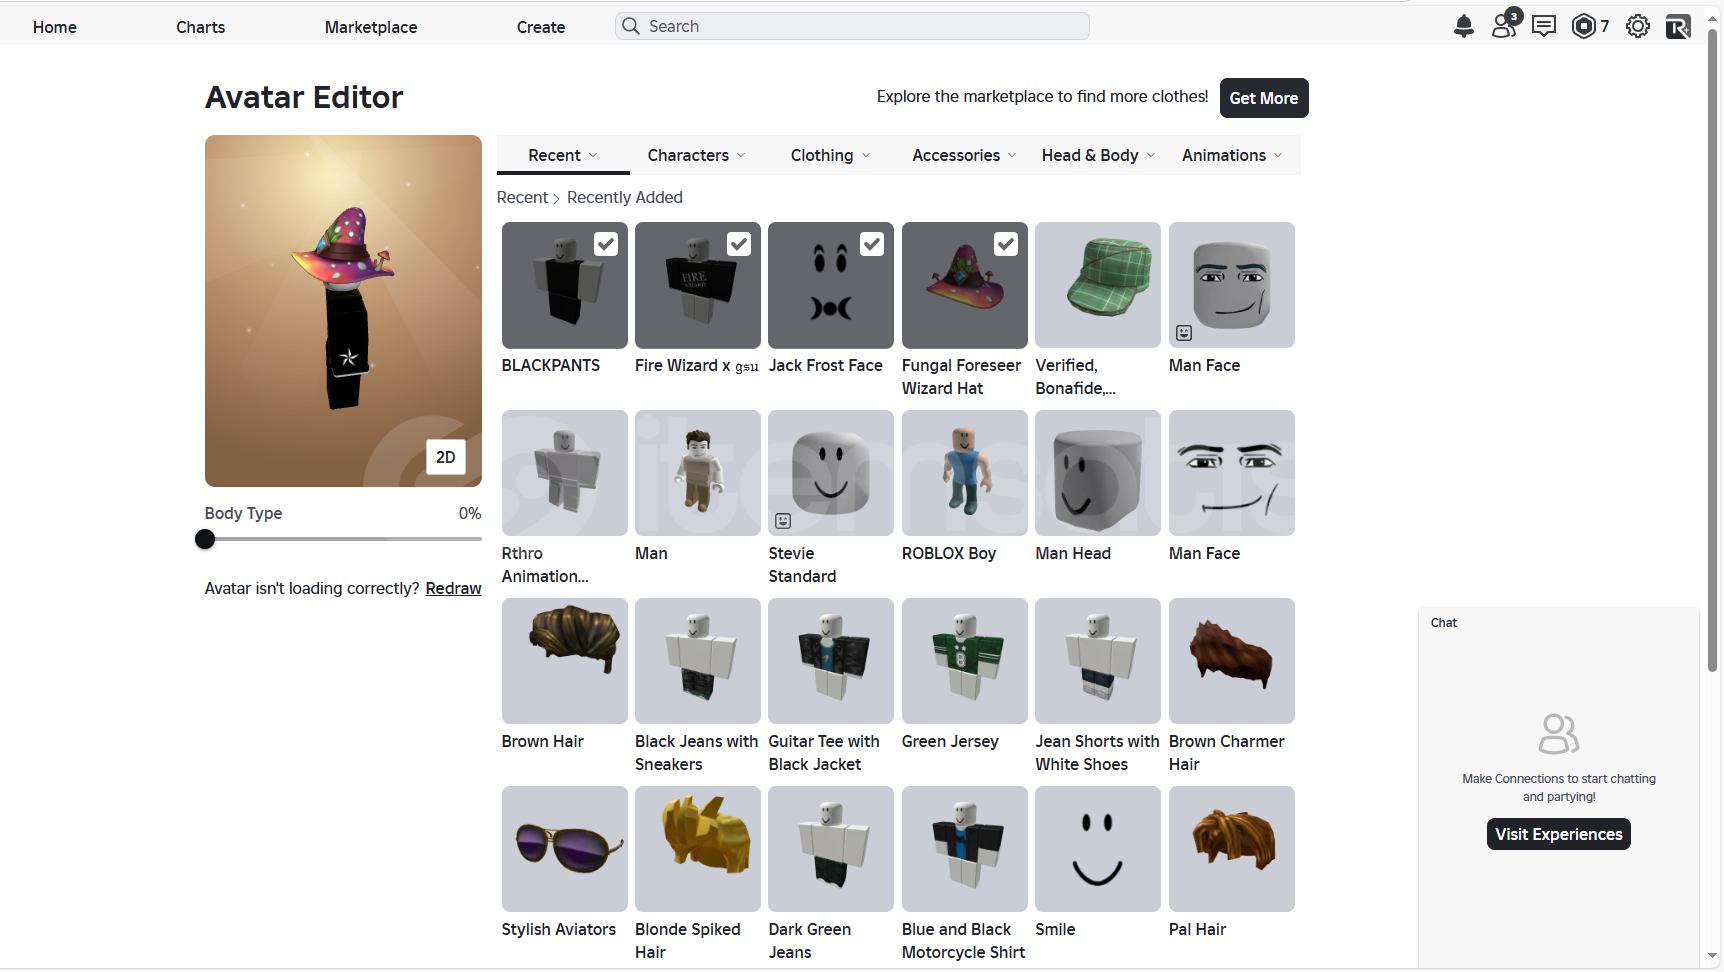
Task: Click the Visit Experiences button
Action: coord(1558,834)
